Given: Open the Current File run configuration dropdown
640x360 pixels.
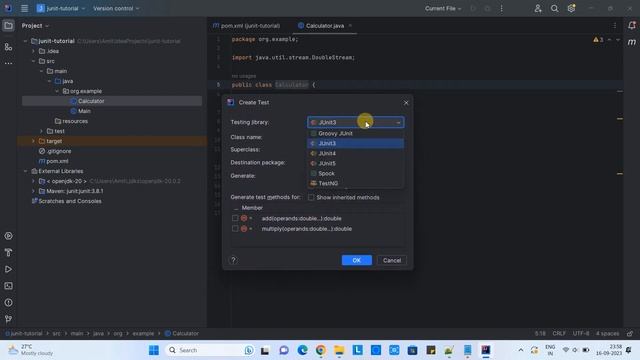Looking at the screenshot, I should (x=443, y=8).
